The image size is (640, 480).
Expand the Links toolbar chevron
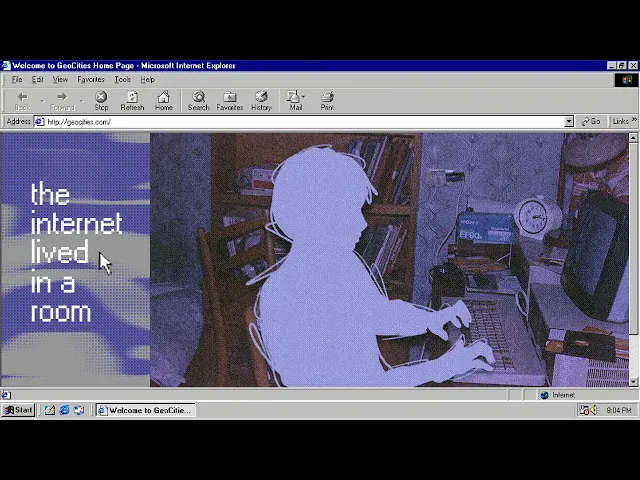pyautogui.click(x=634, y=120)
